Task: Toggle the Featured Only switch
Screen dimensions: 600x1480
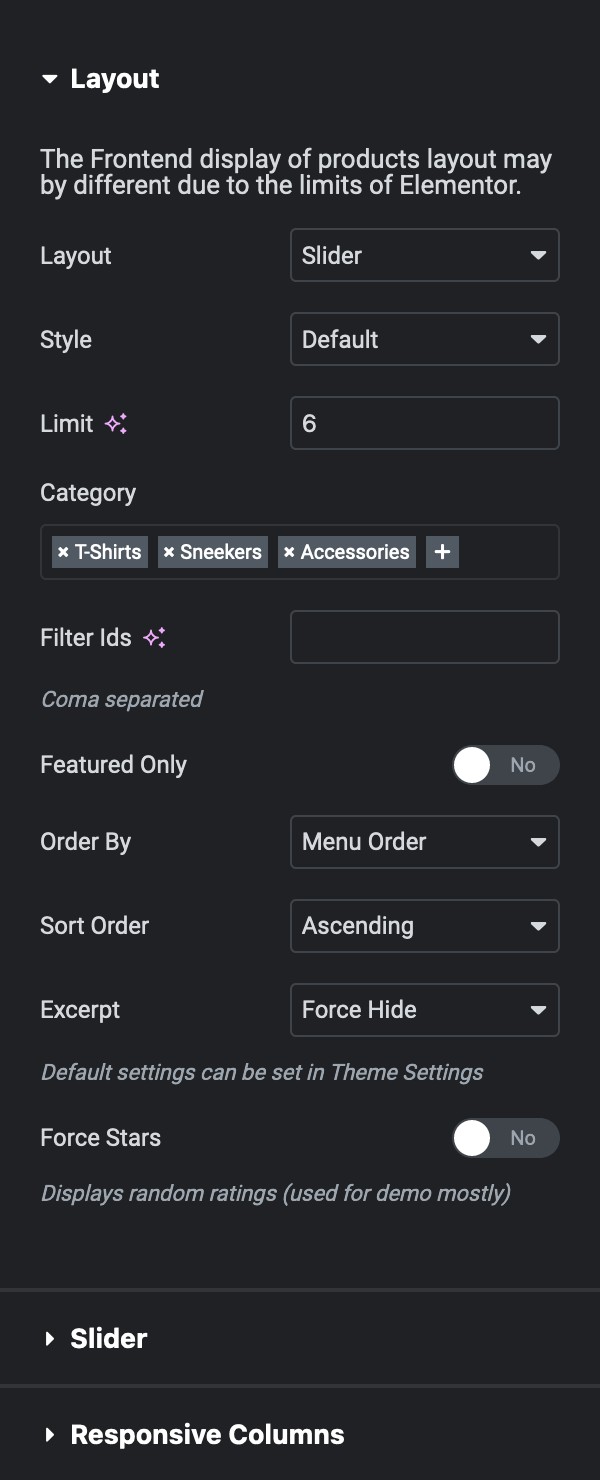Action: point(505,765)
